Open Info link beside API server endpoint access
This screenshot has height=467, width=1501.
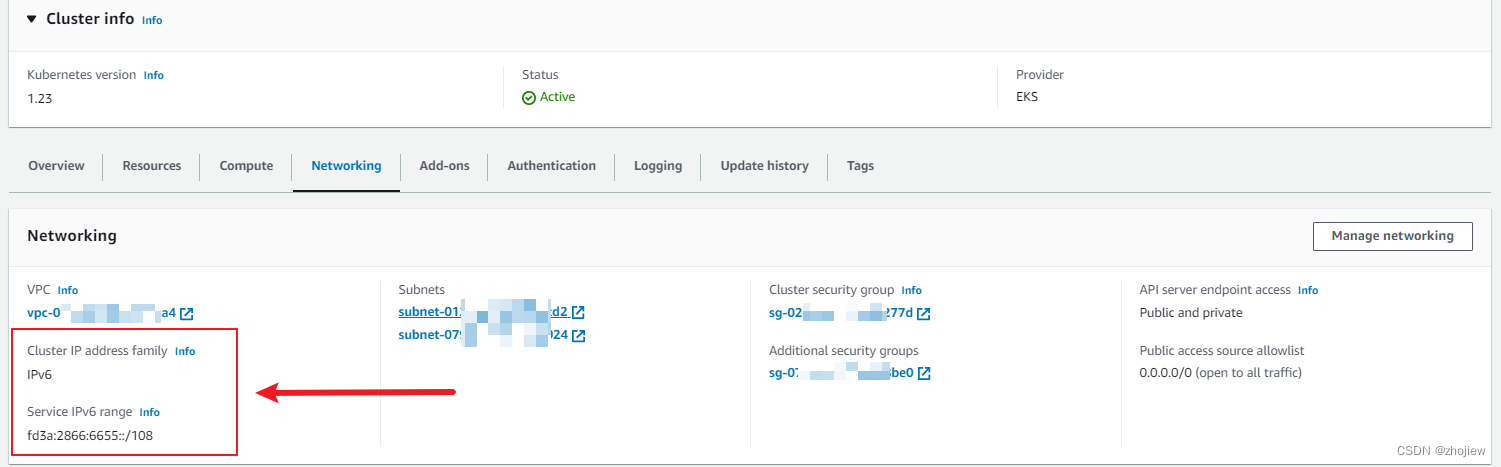pyautogui.click(x=1308, y=290)
